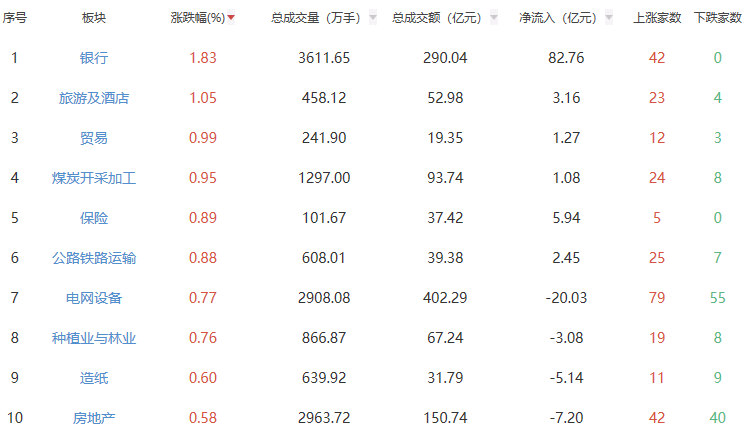Open the 电网设备 sector link
This screenshot has width=744, height=439.
(x=94, y=298)
